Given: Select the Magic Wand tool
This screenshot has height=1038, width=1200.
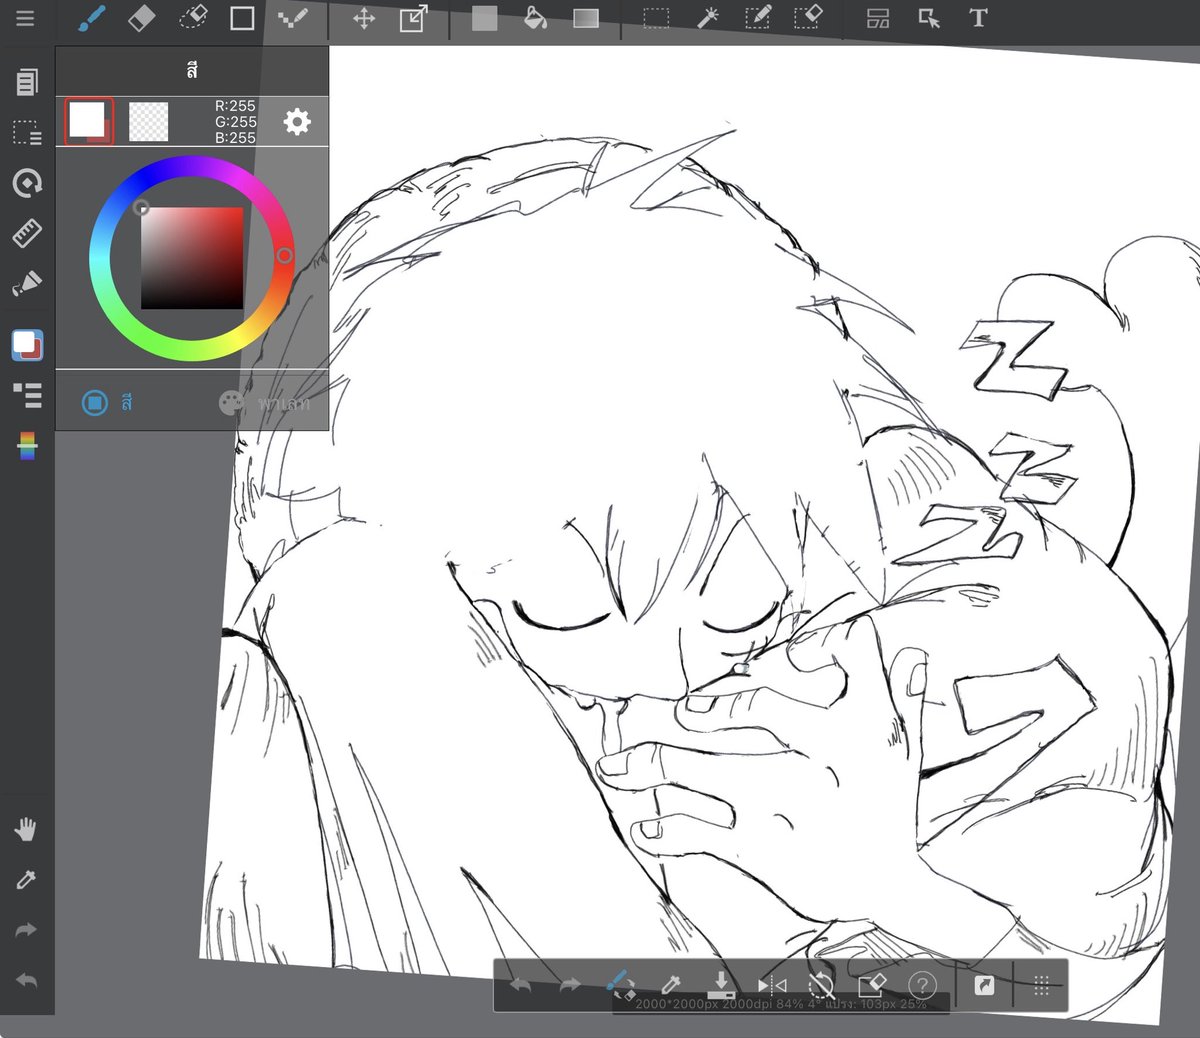Looking at the screenshot, I should coord(707,18).
